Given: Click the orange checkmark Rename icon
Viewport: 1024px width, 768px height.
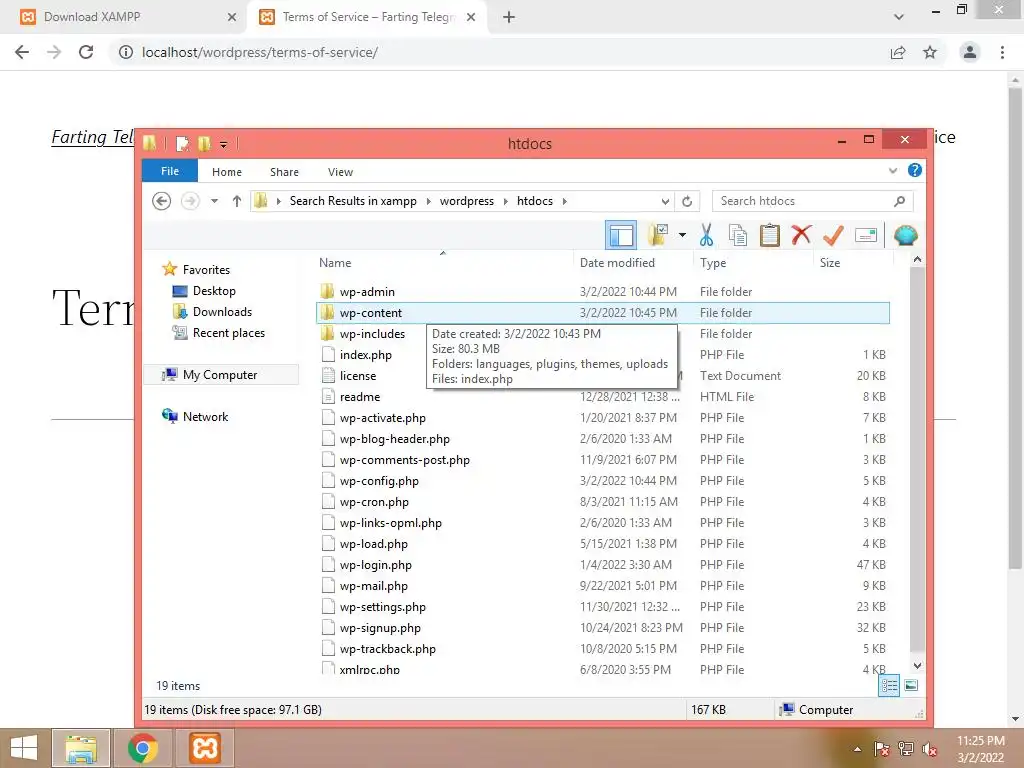Looking at the screenshot, I should pyautogui.click(x=833, y=235).
